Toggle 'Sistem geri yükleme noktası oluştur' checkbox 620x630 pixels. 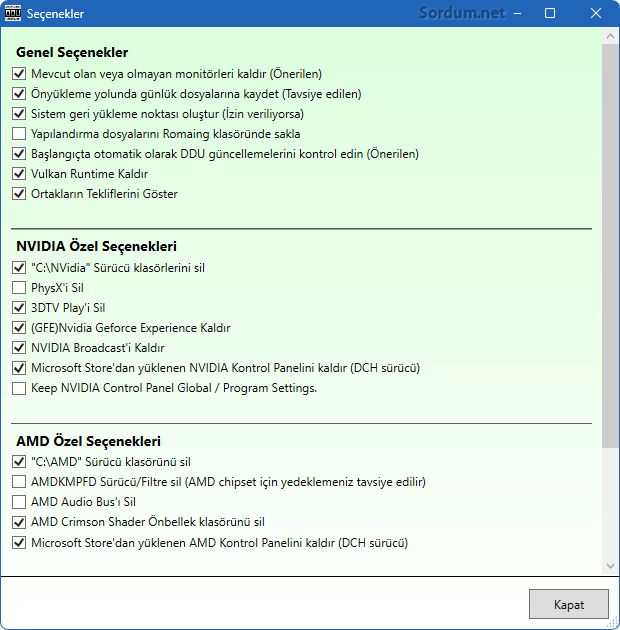[20, 114]
